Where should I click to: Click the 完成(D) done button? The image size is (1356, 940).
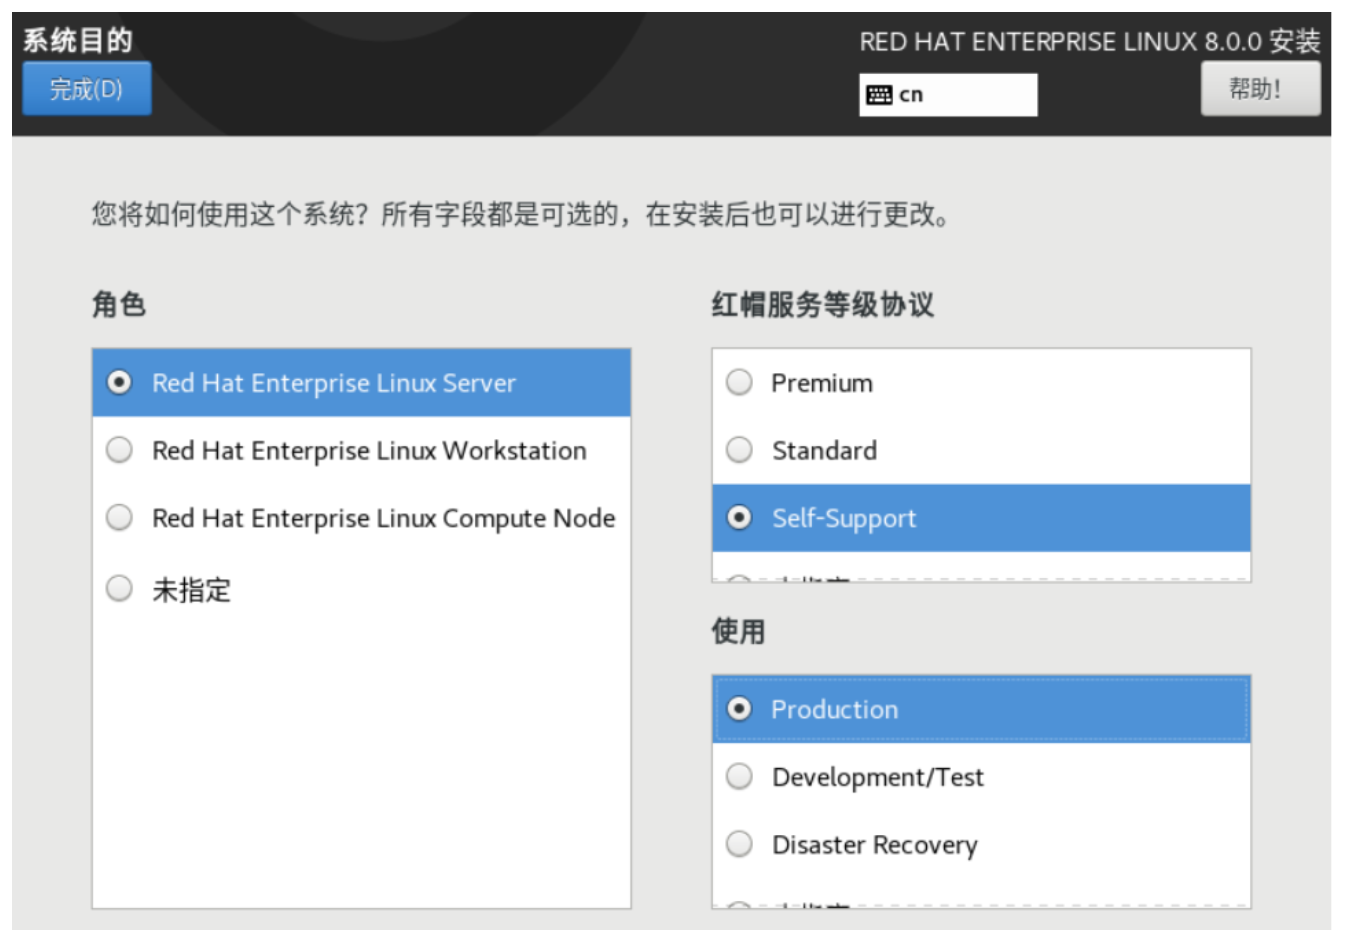click(x=87, y=89)
